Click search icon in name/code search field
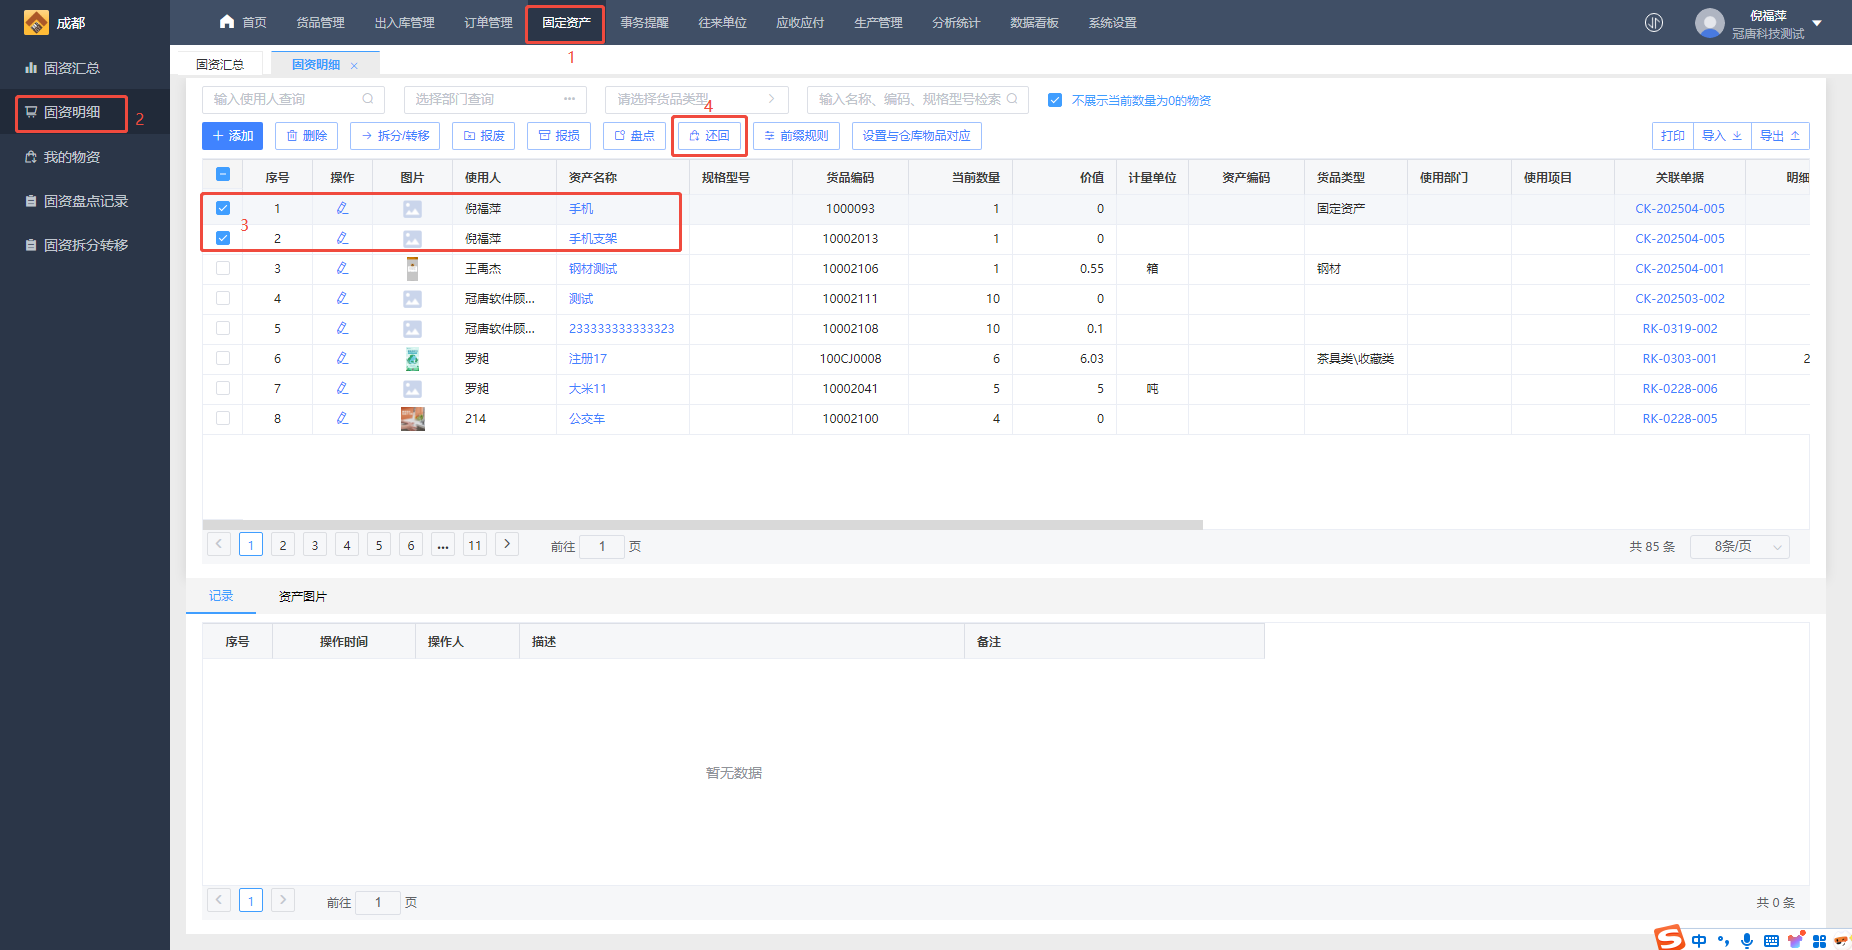Screen dimensions: 1852x950 (1012, 99)
